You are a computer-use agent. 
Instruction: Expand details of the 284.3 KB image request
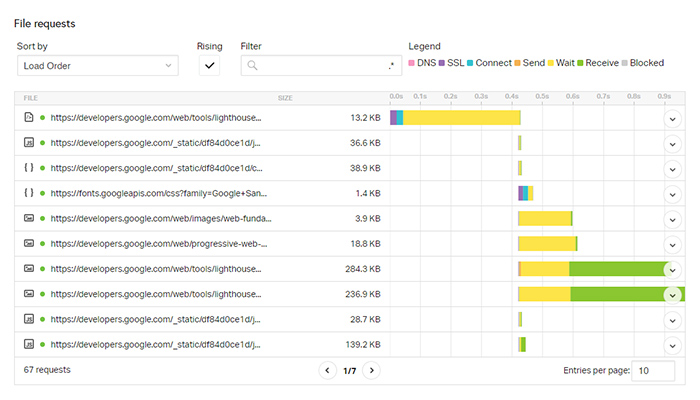pos(673,269)
